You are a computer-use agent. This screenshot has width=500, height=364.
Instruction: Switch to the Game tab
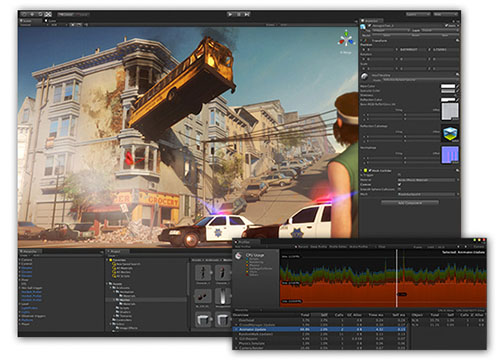click(x=52, y=21)
